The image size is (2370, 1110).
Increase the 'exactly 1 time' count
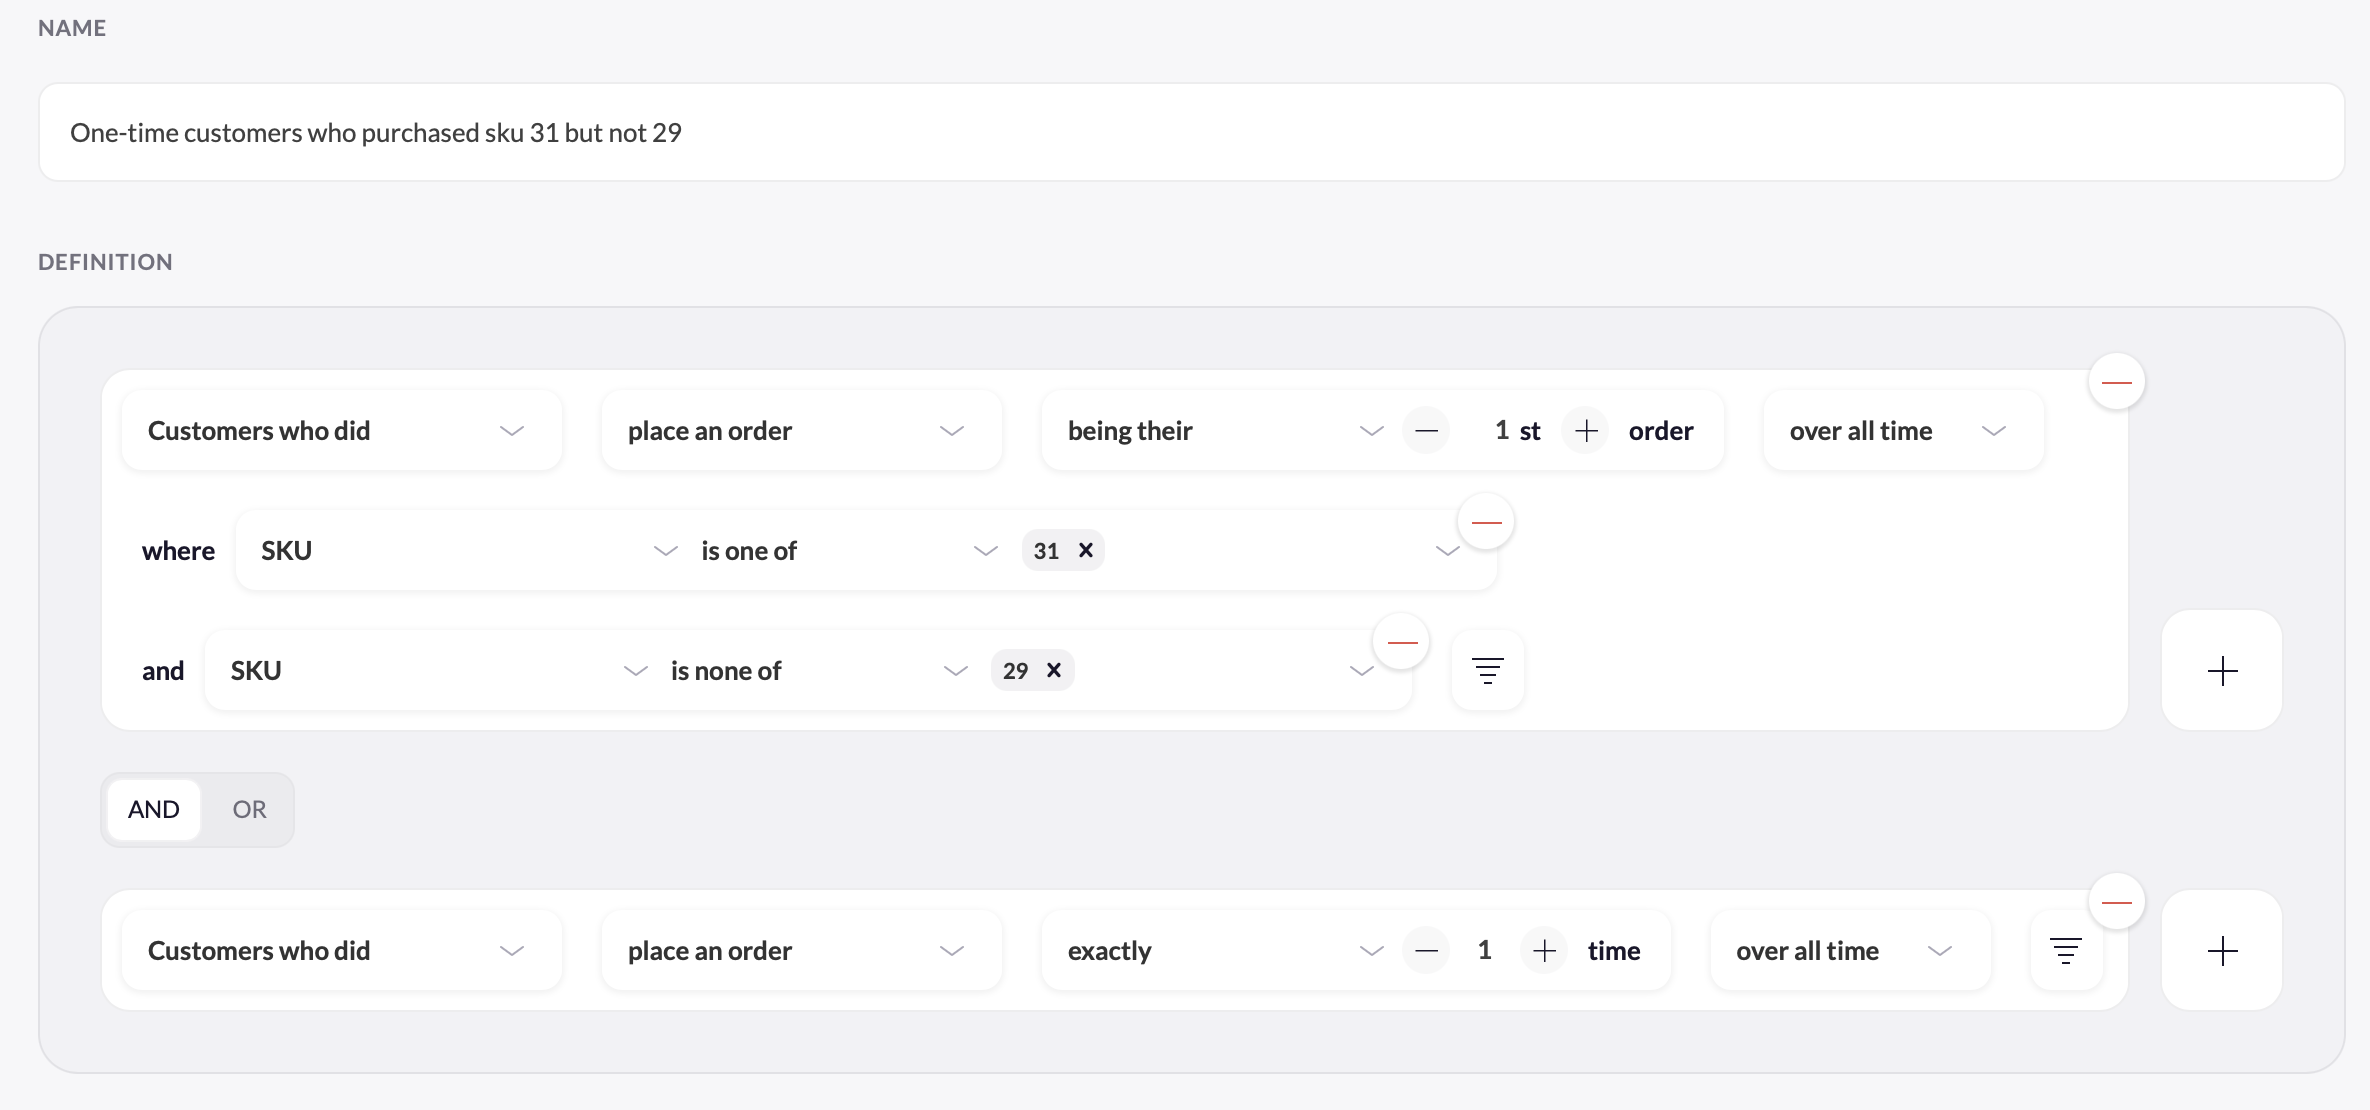coord(1544,951)
